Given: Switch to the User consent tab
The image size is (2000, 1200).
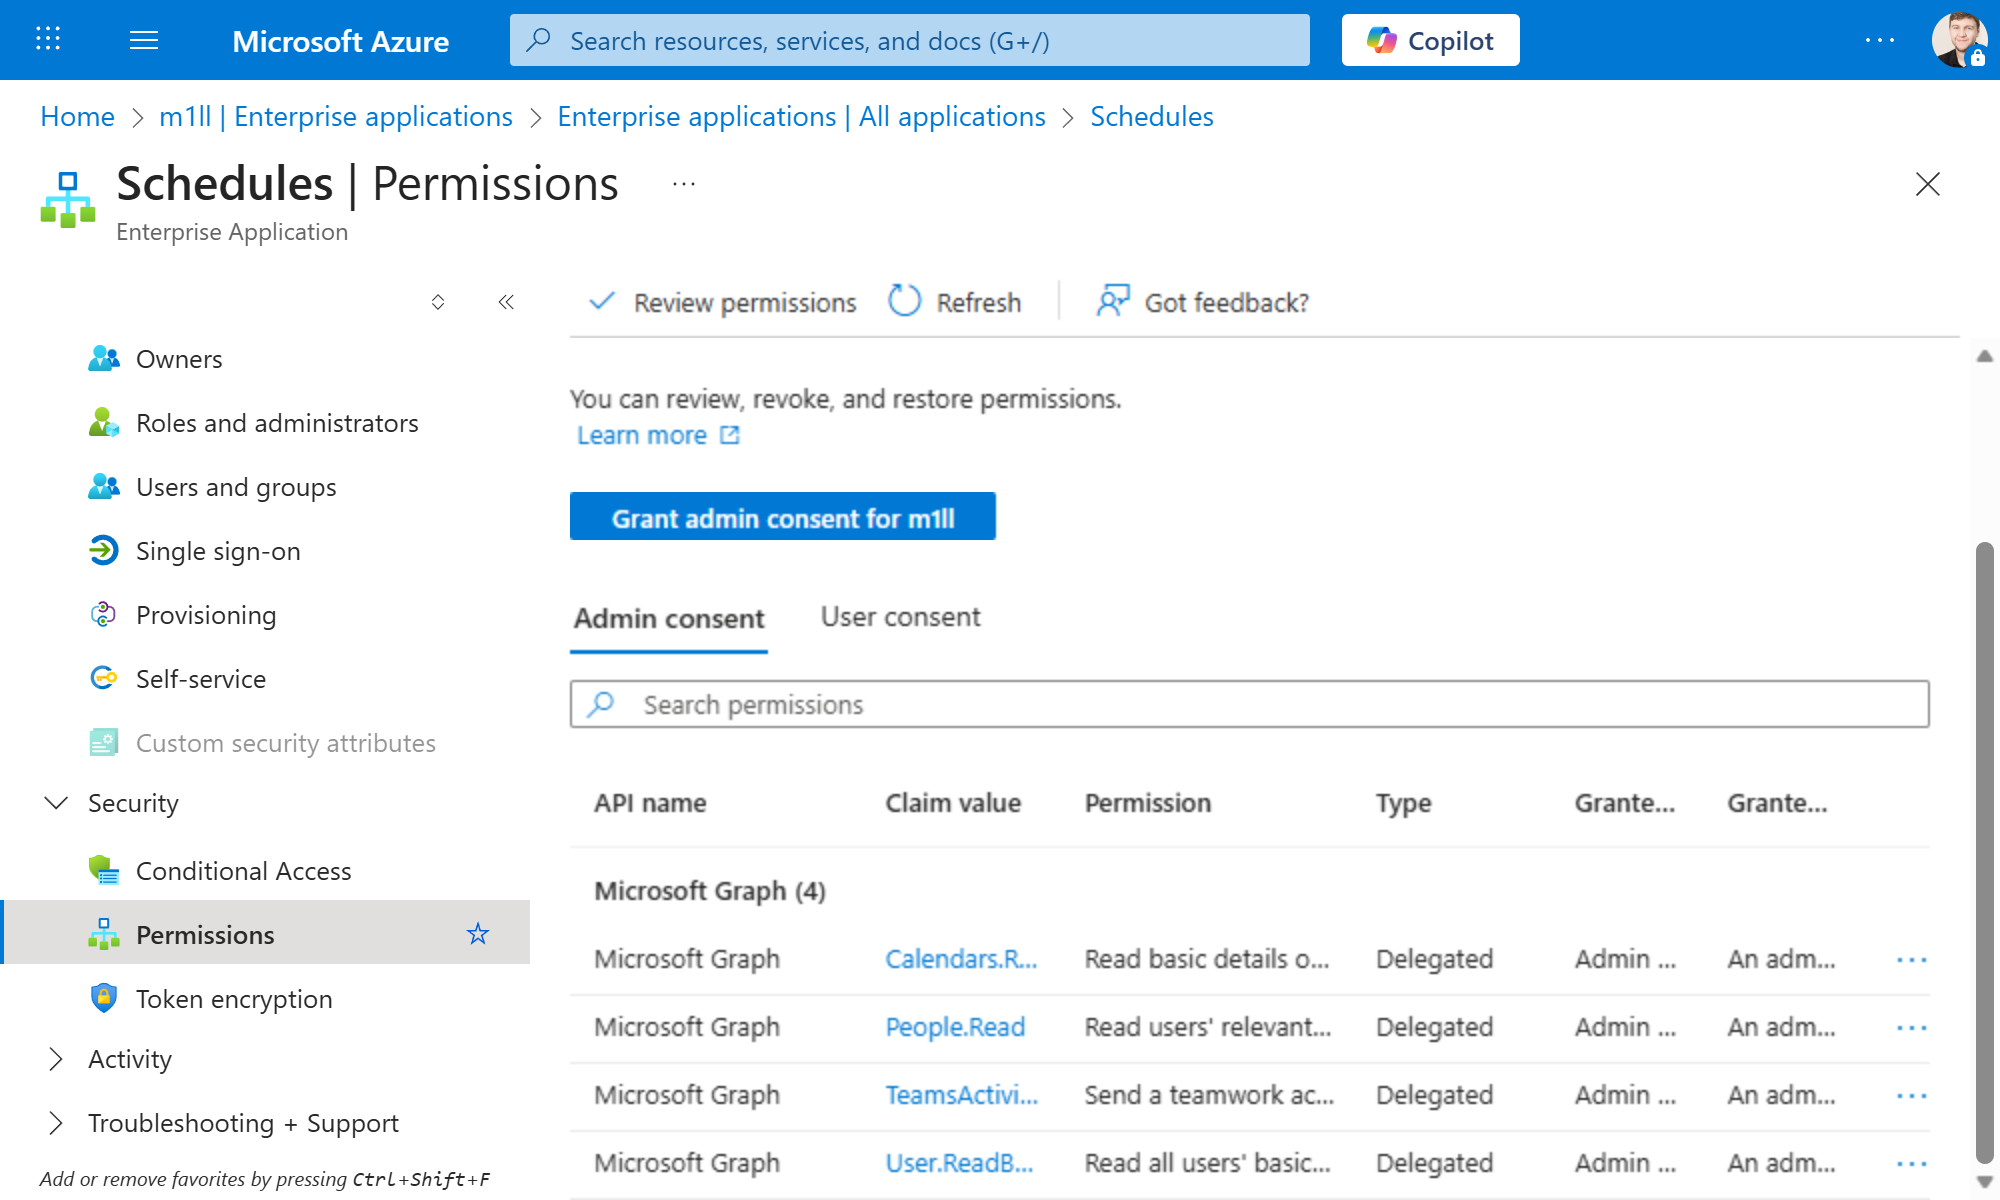Looking at the screenshot, I should coord(899,616).
